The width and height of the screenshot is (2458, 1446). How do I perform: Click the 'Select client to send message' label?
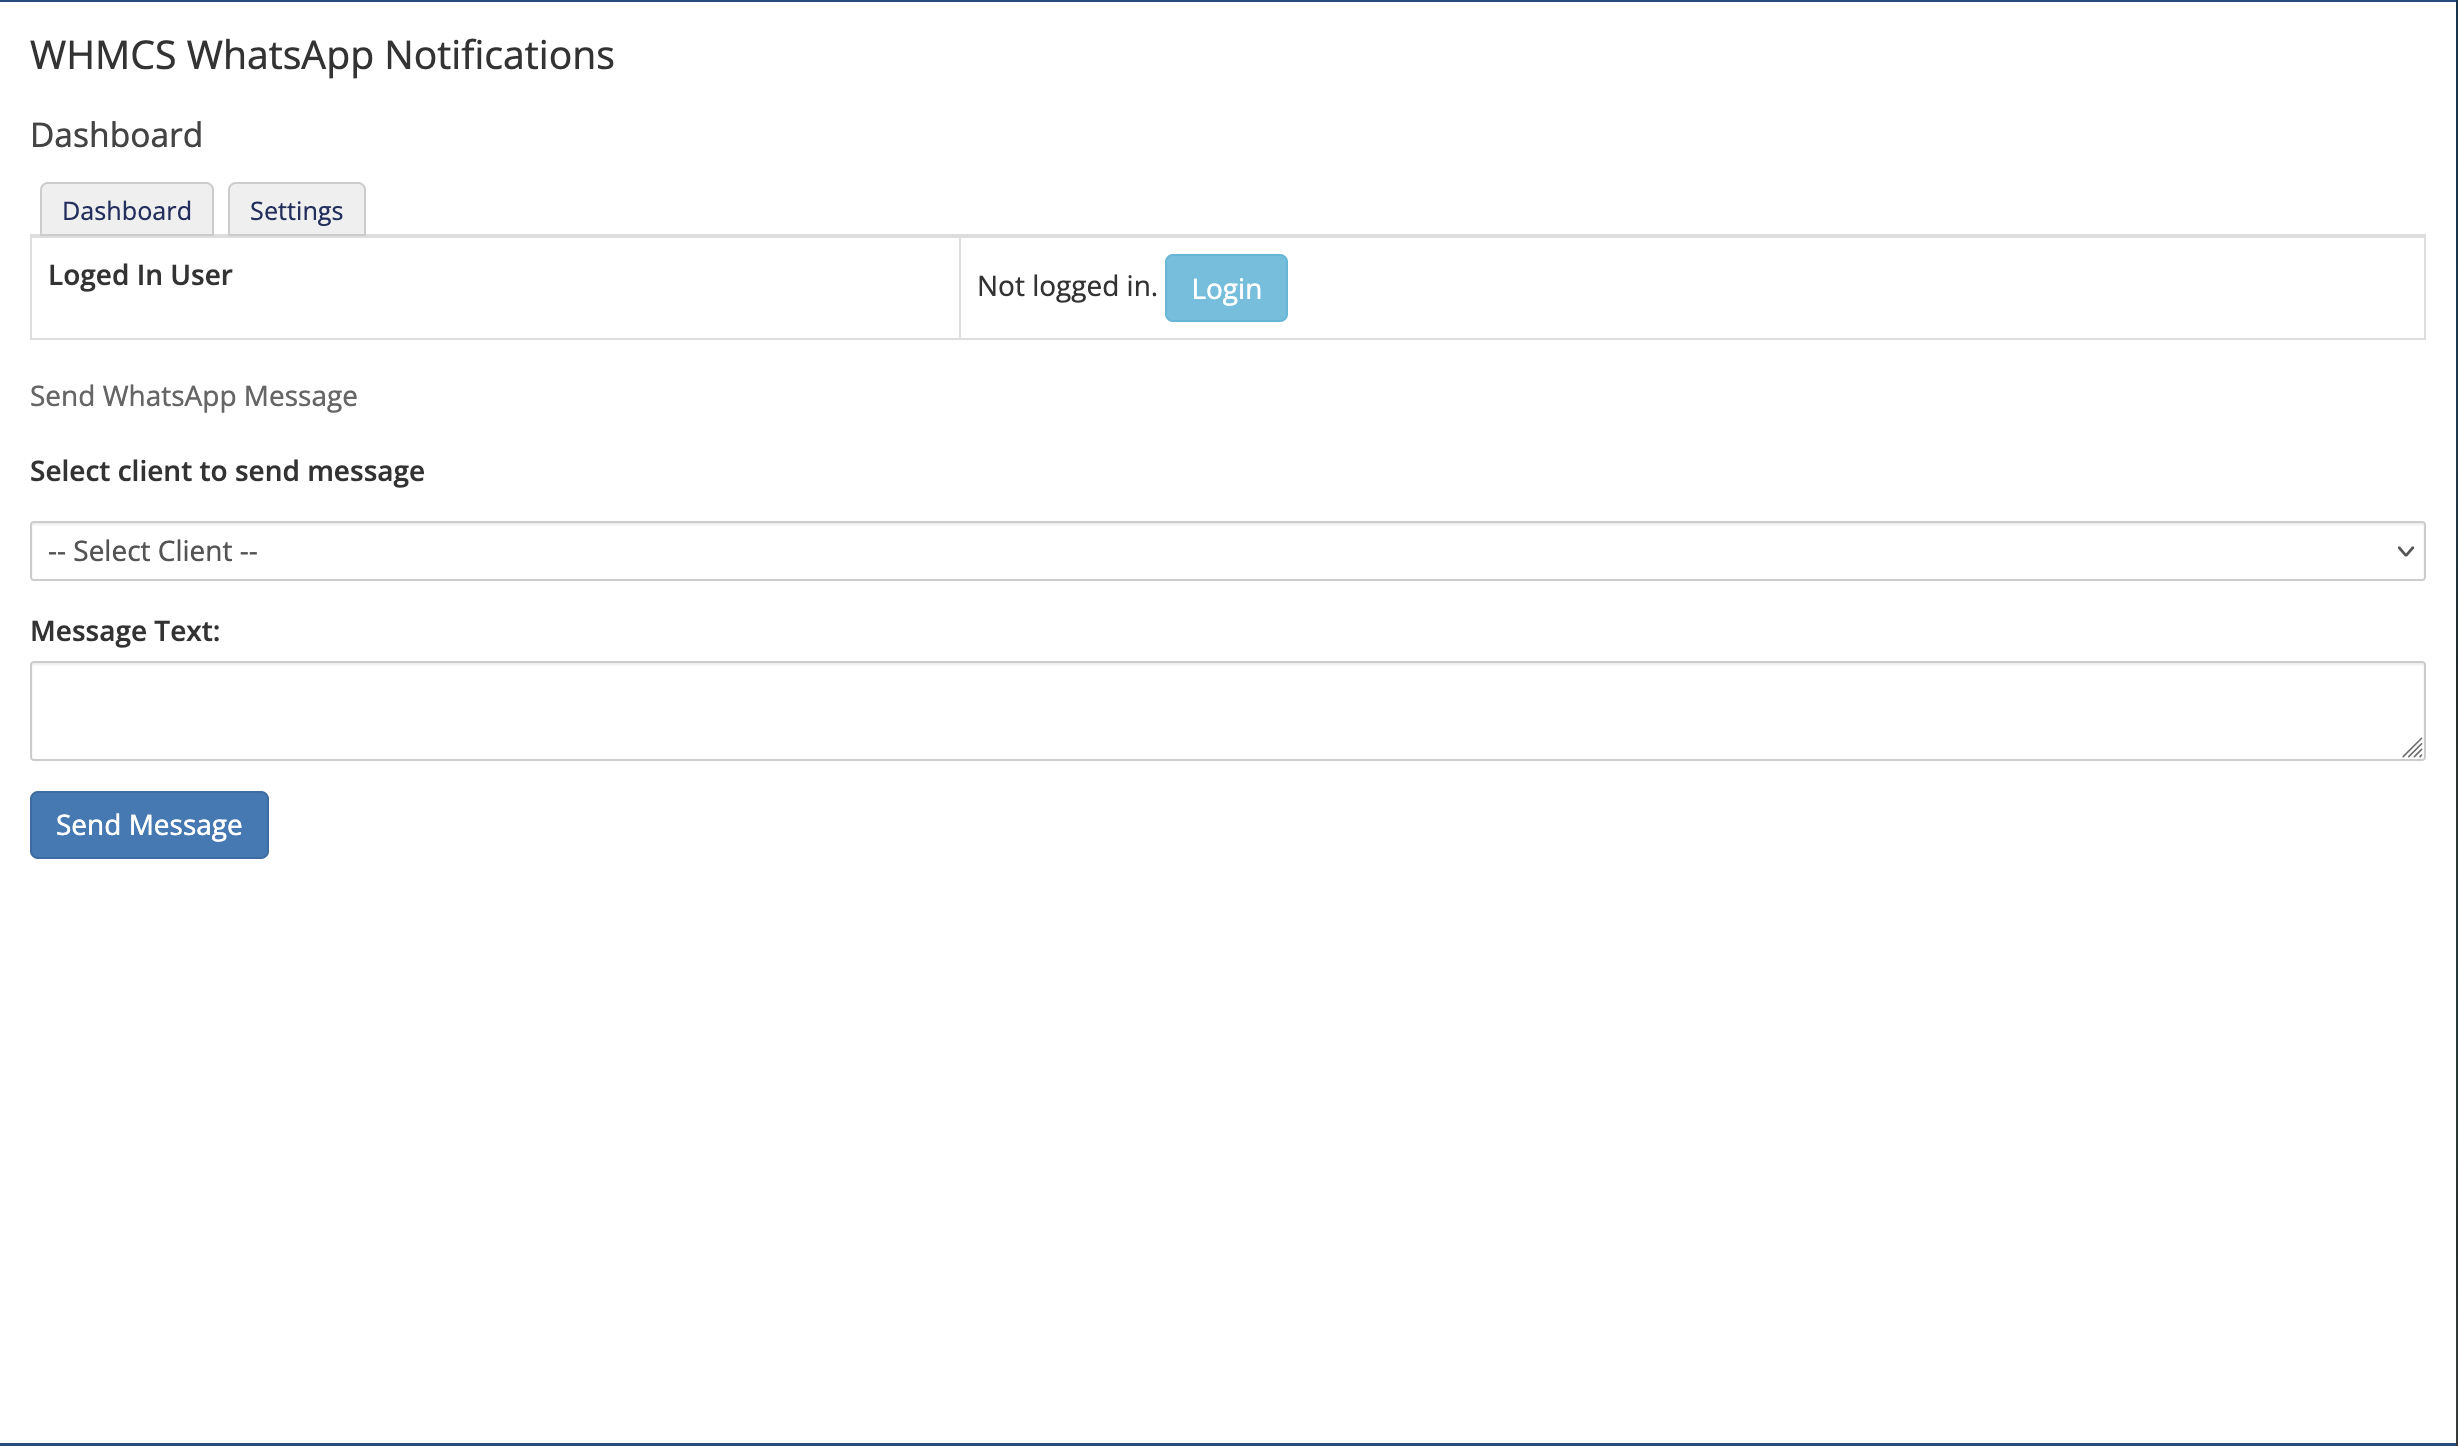[227, 471]
